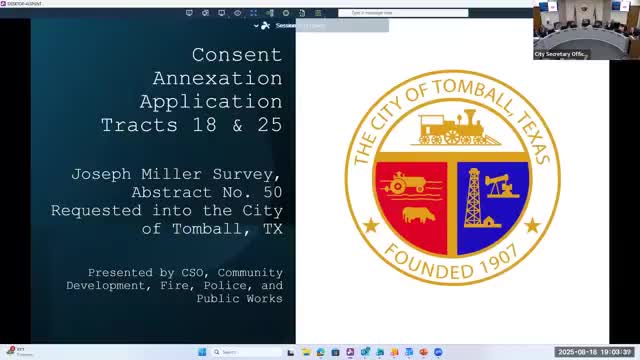Click the slide title 'Consent'
Image resolution: width=640 pixels, height=360 pixels.
(237, 55)
